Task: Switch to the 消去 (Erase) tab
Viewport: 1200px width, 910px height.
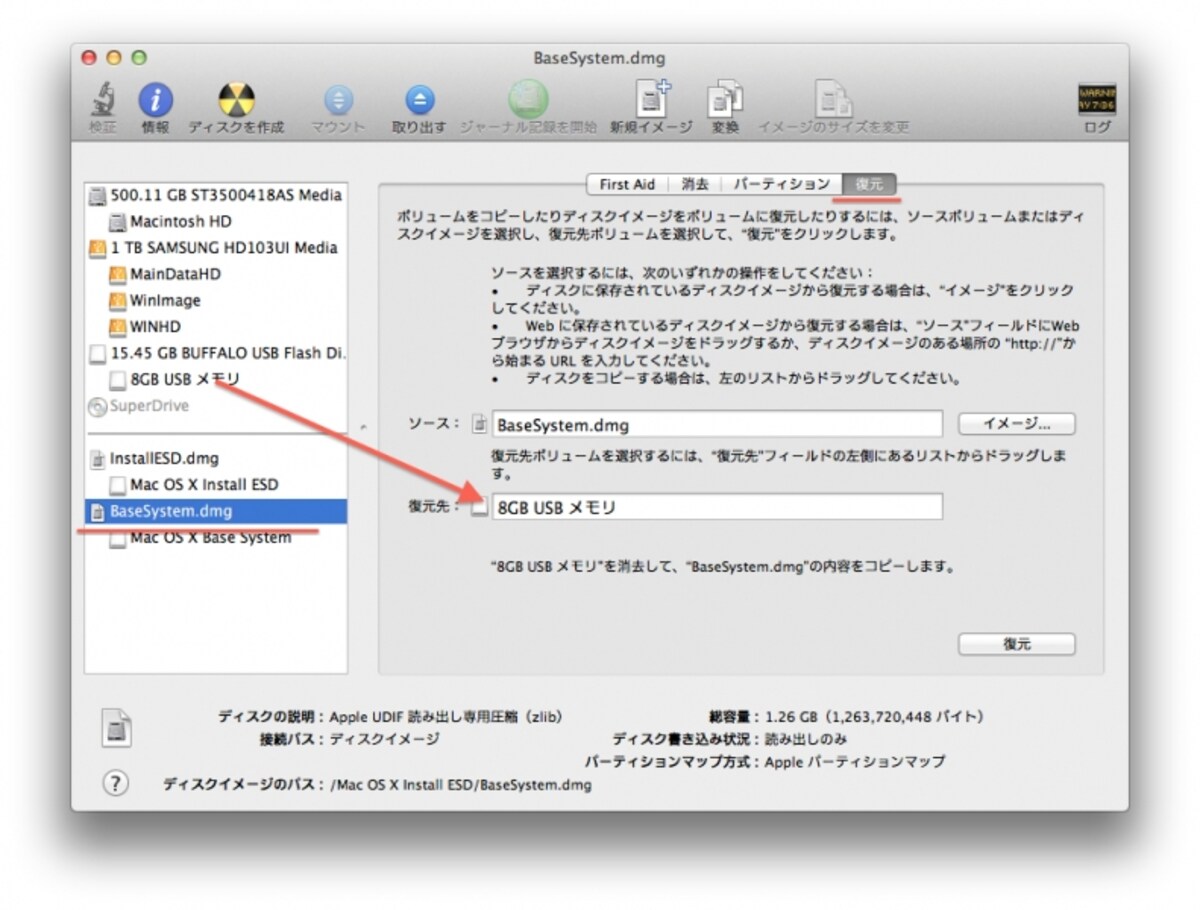Action: 695,184
